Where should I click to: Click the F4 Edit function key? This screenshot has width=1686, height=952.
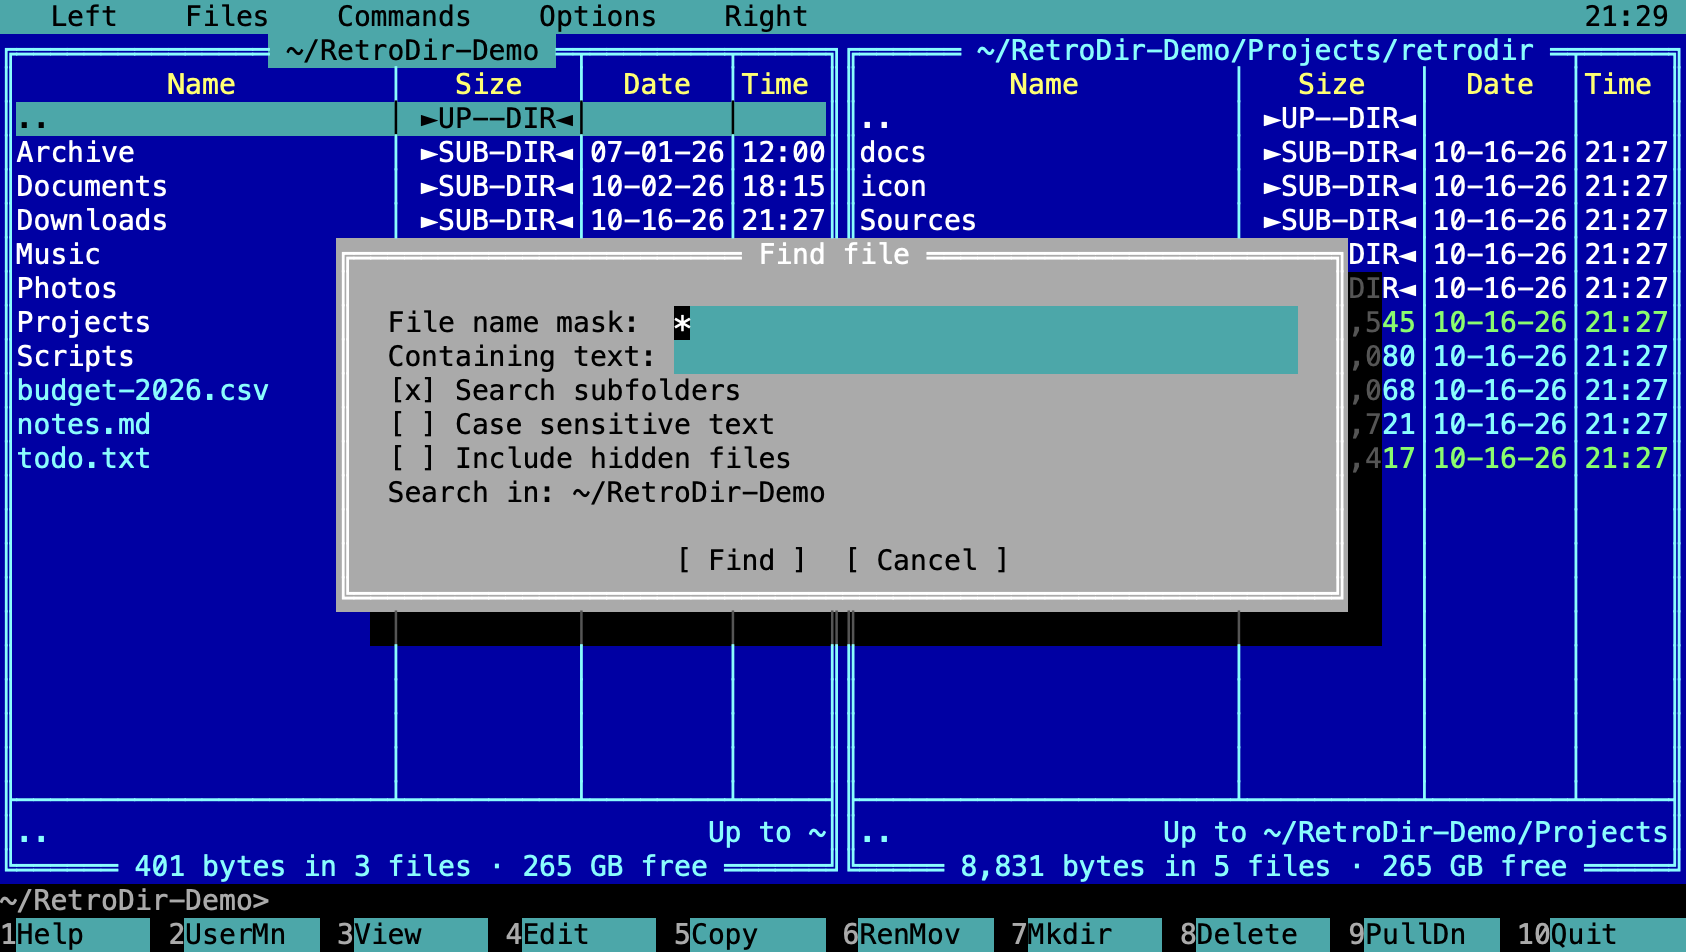581,935
